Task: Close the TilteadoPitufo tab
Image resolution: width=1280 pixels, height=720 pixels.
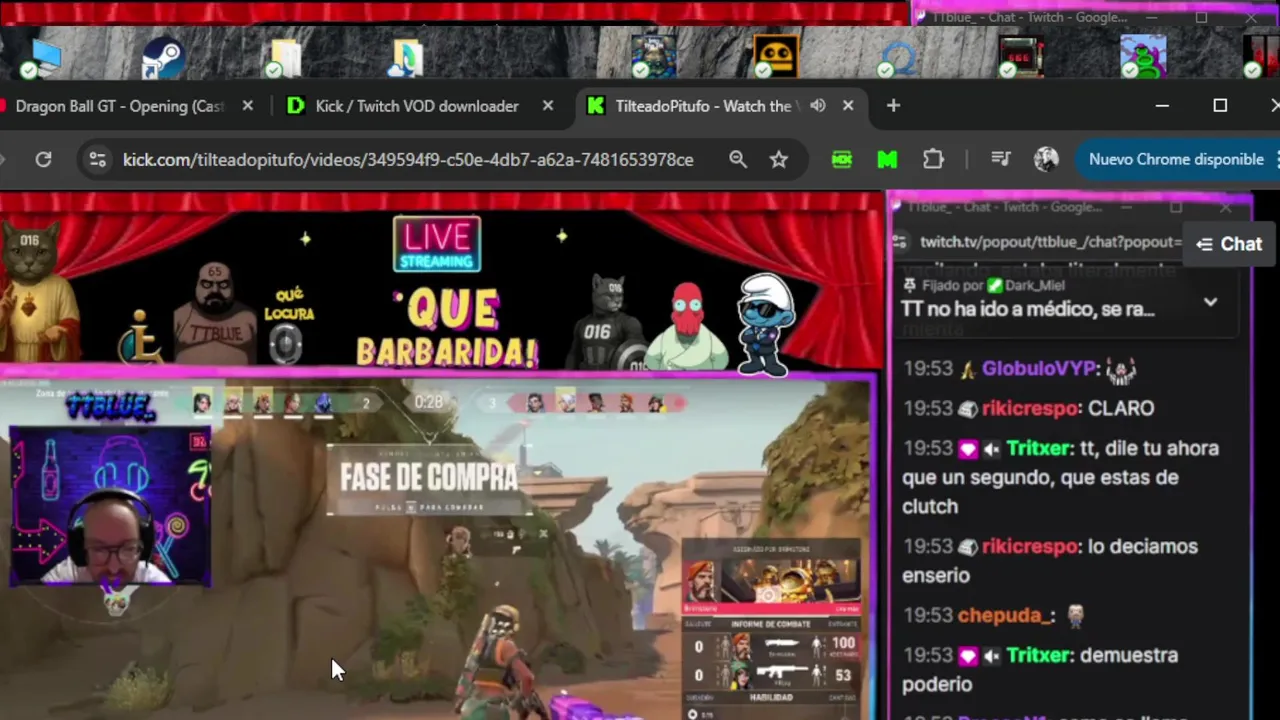Action: click(x=848, y=106)
